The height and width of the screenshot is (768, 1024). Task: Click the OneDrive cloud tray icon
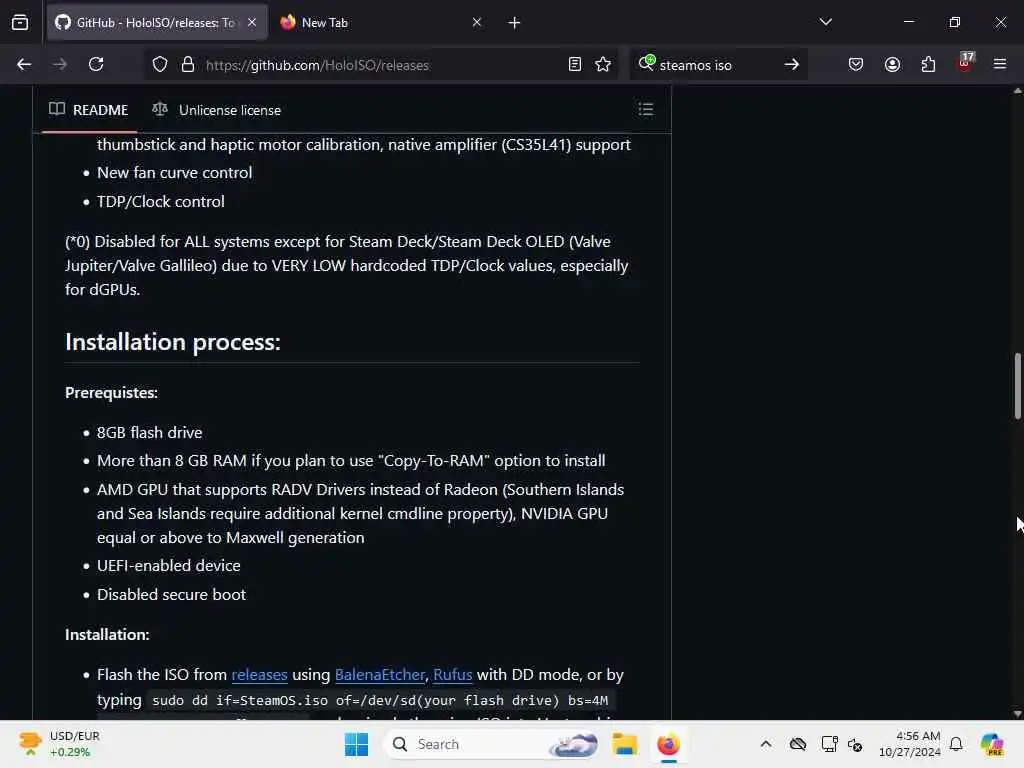797,744
